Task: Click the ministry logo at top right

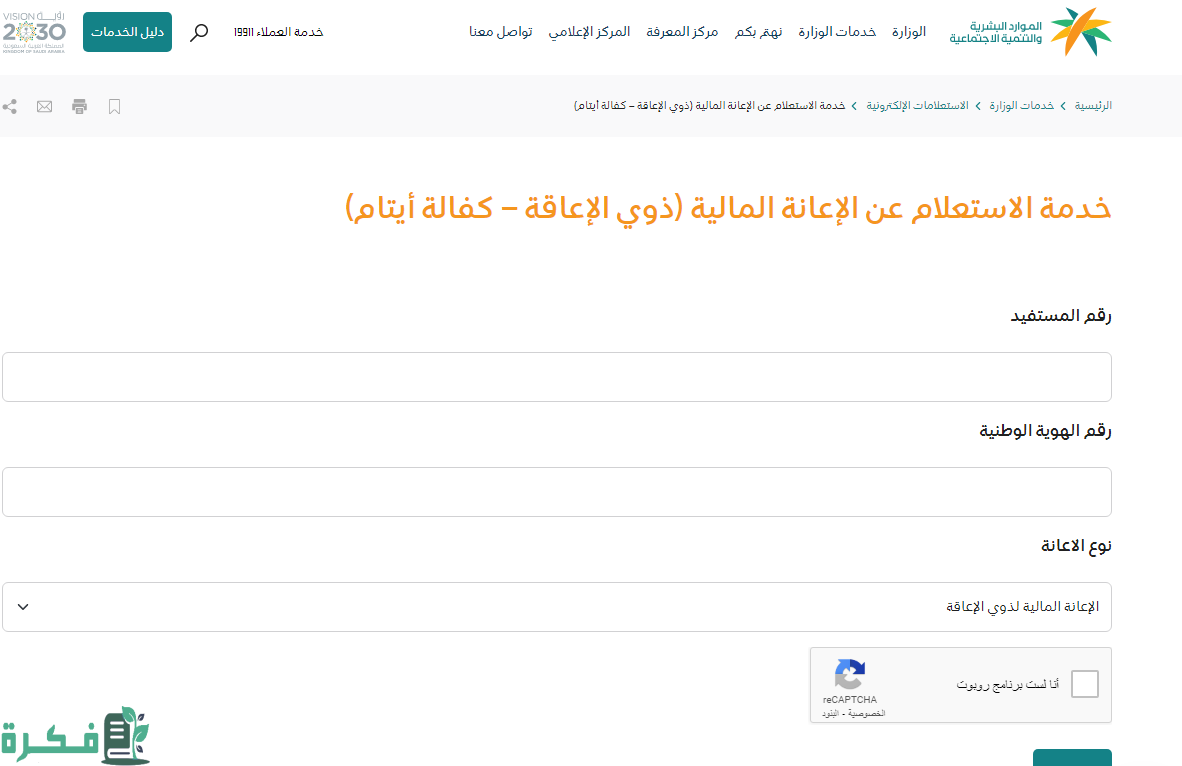Action: coord(1030,32)
